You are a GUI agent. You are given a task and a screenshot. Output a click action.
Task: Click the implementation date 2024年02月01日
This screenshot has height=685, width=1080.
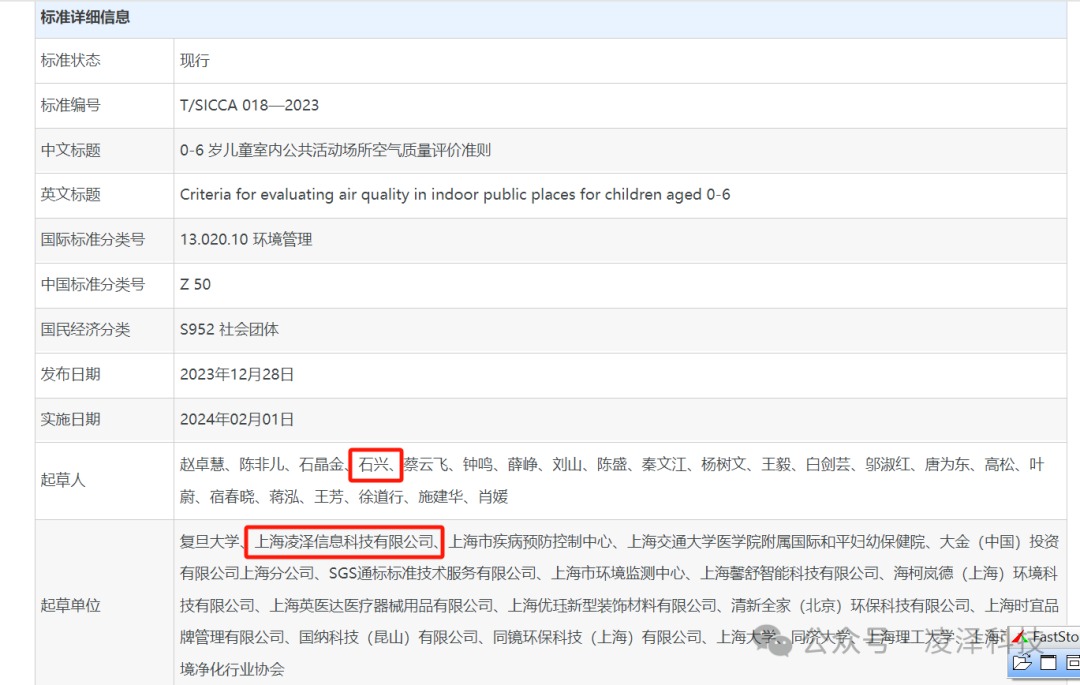coord(237,419)
